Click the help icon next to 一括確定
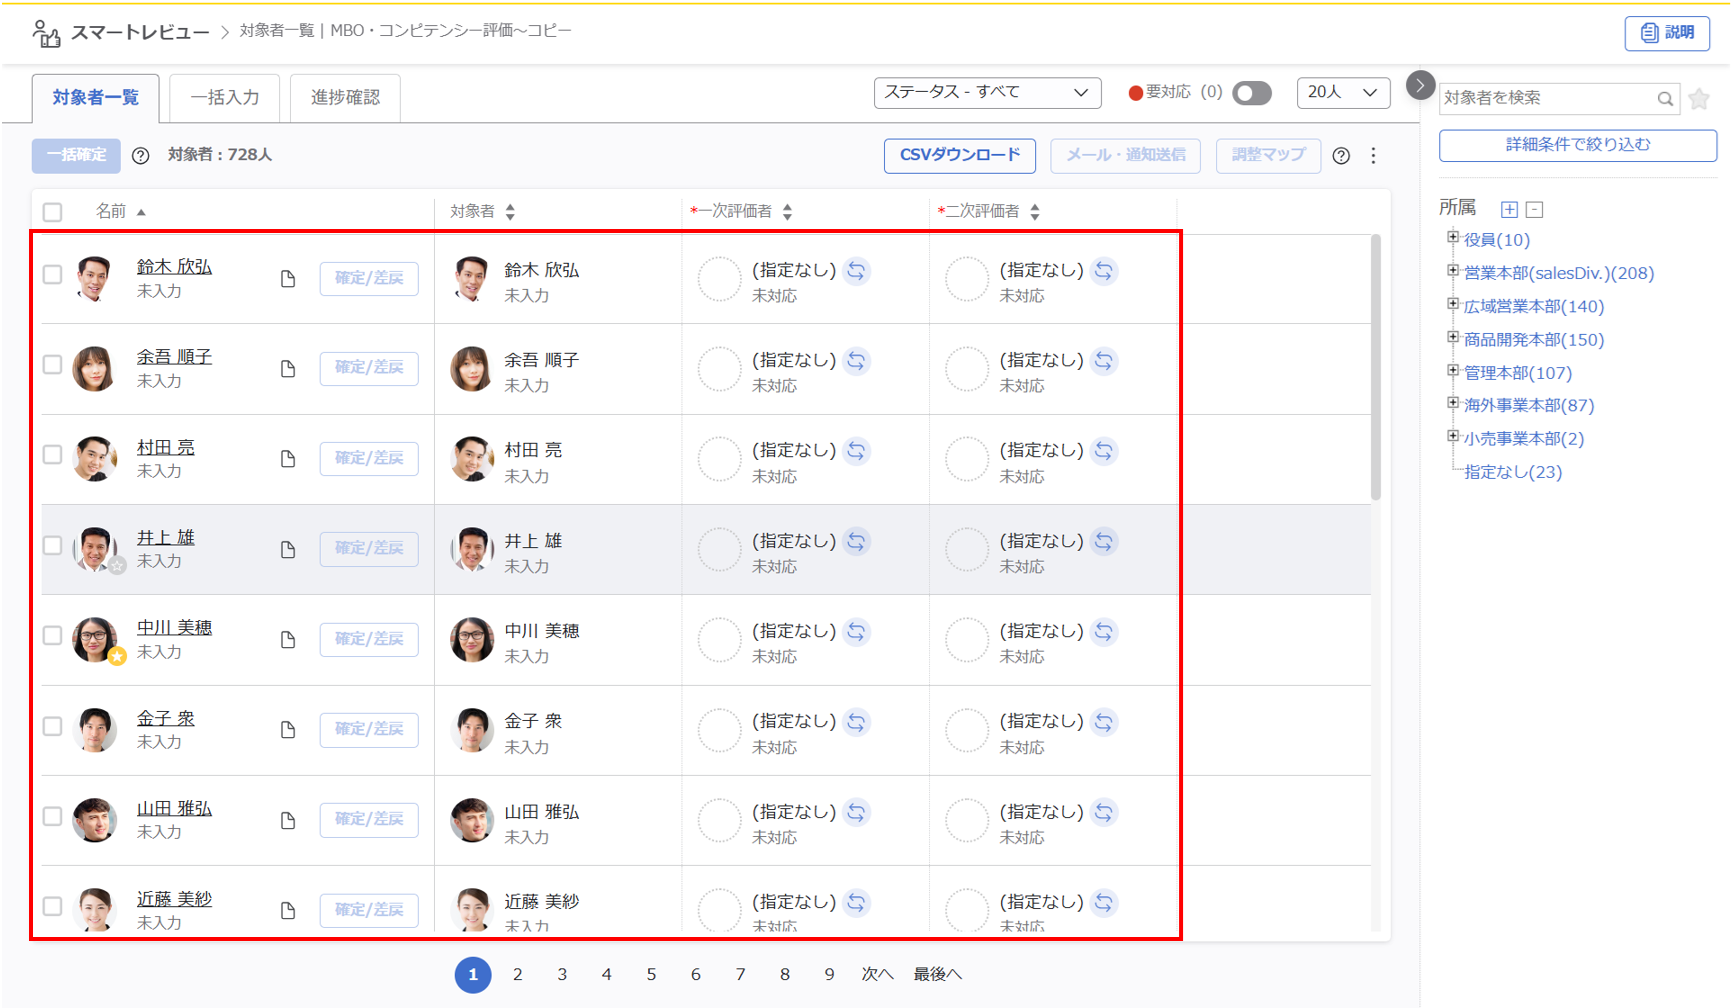 pyautogui.click(x=141, y=155)
